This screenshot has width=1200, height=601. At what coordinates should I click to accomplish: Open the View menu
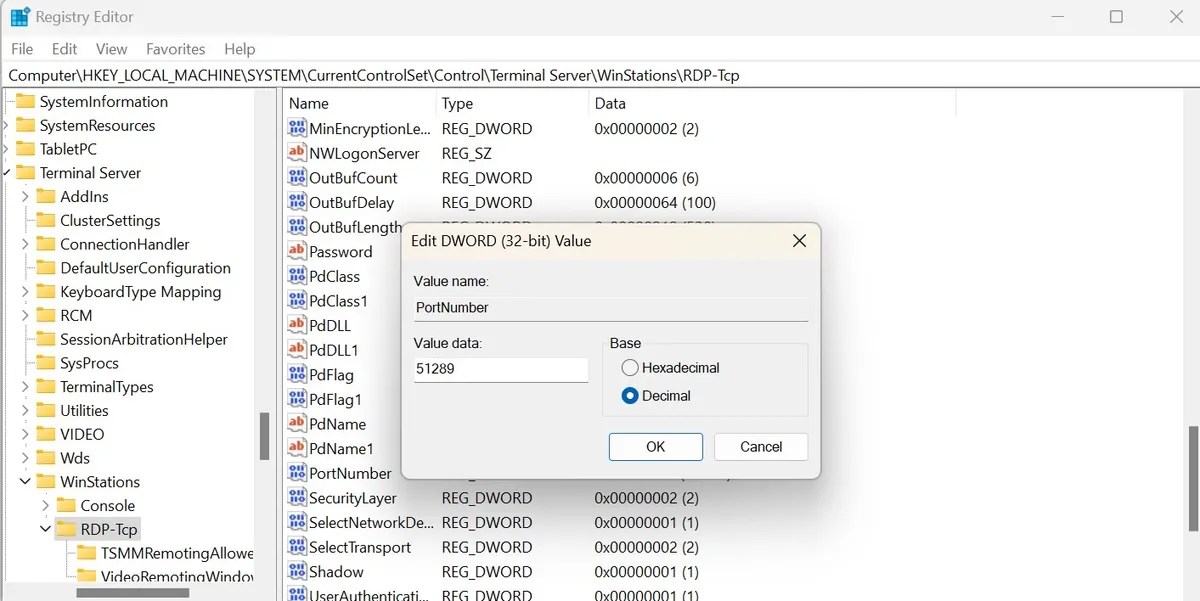[x=111, y=48]
